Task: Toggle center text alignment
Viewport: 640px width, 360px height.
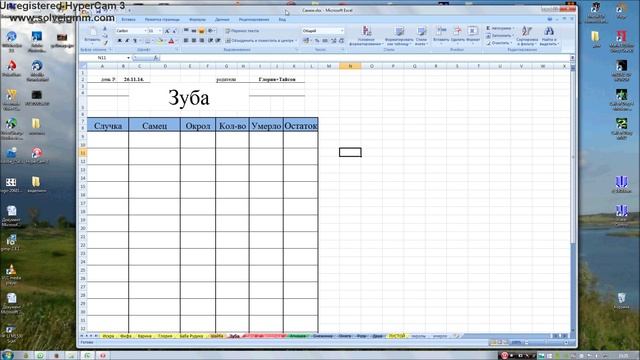Action: 194,41
